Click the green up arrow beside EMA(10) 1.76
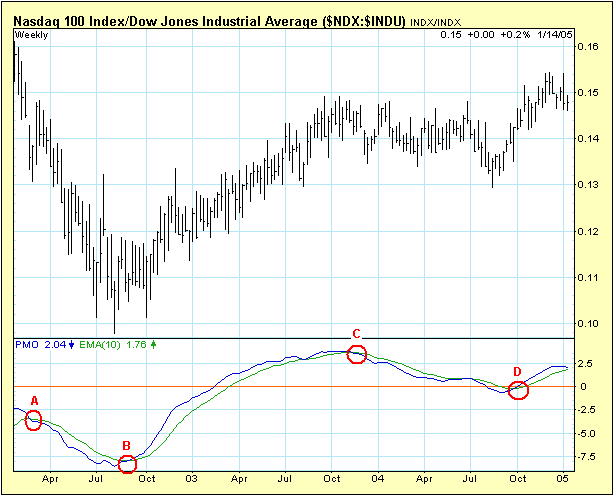The image size is (614, 496). [x=153, y=345]
